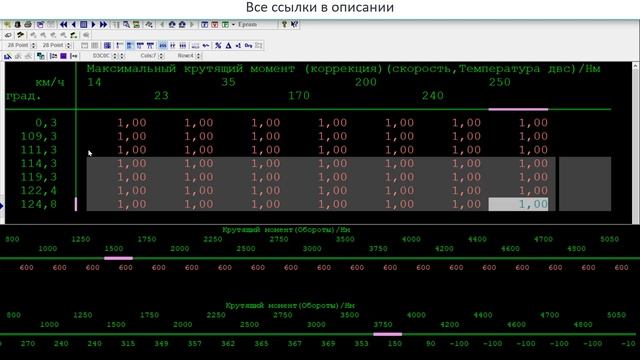Click the percent difference icon
This screenshot has height=360, width=640.
tap(218, 45)
